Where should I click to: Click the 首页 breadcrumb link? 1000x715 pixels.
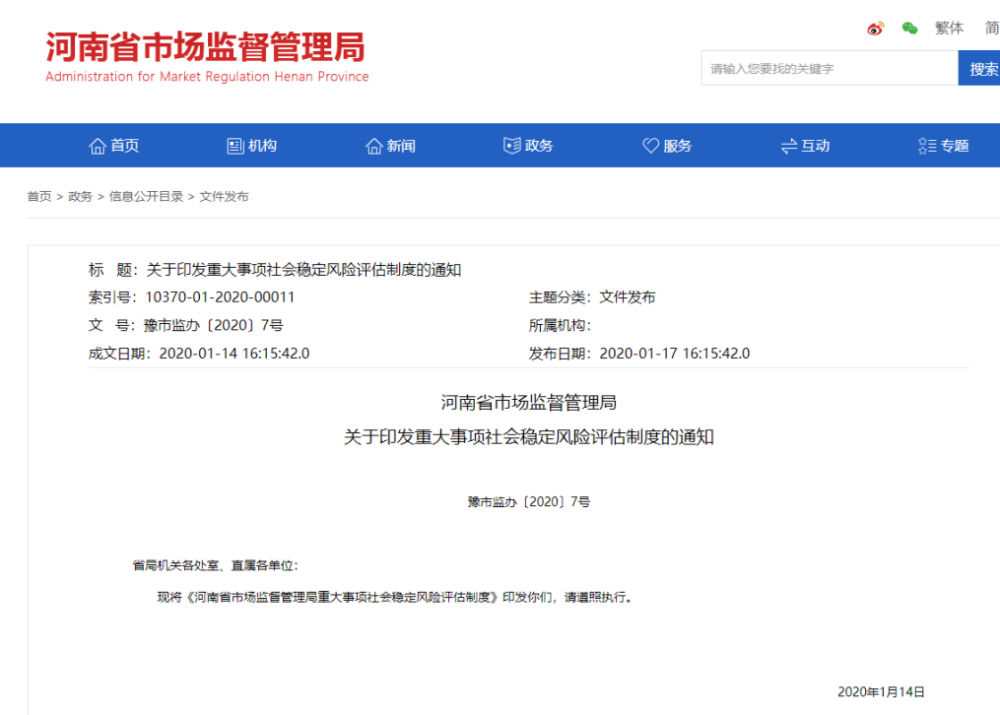pos(39,196)
